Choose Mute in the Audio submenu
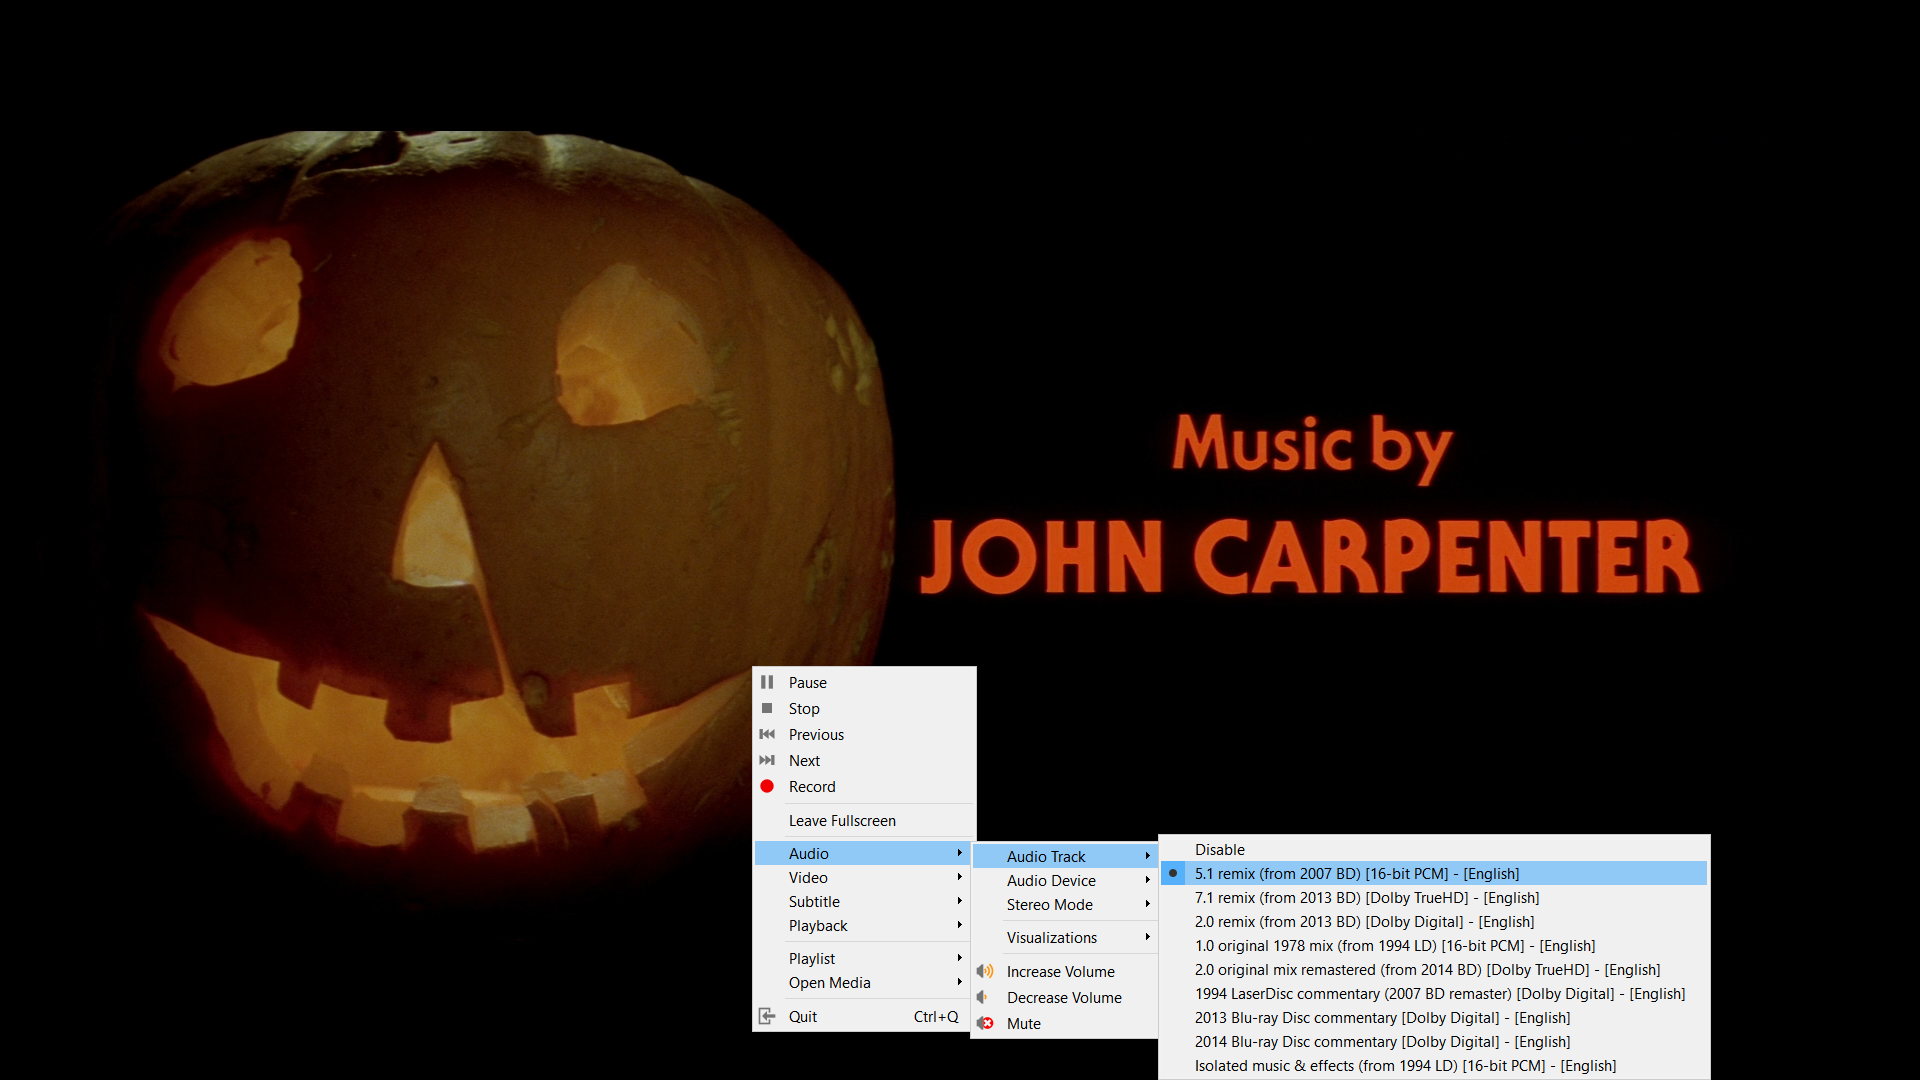Image resolution: width=1920 pixels, height=1080 pixels. coord(1064,1023)
